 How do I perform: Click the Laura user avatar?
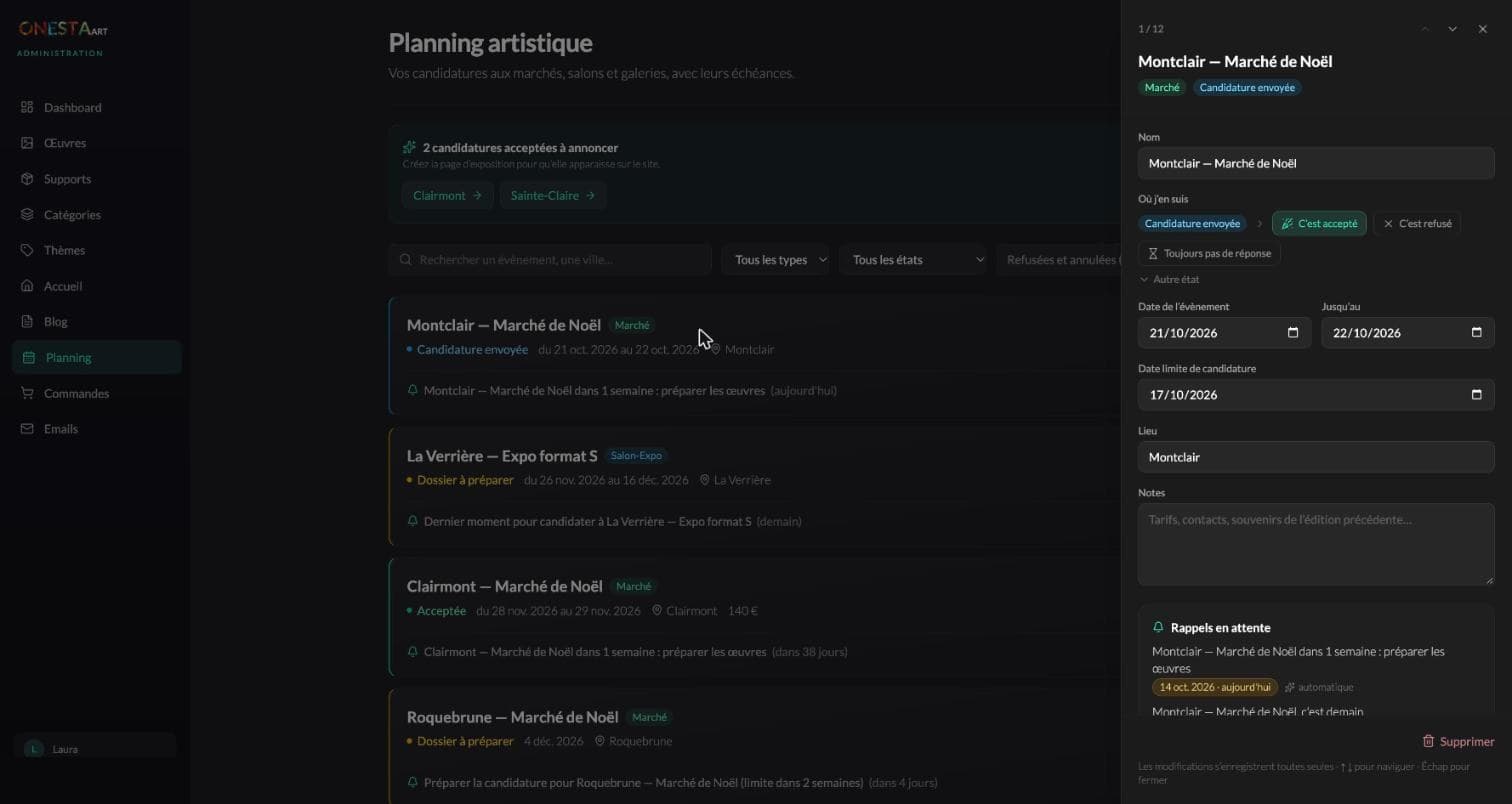coord(34,749)
